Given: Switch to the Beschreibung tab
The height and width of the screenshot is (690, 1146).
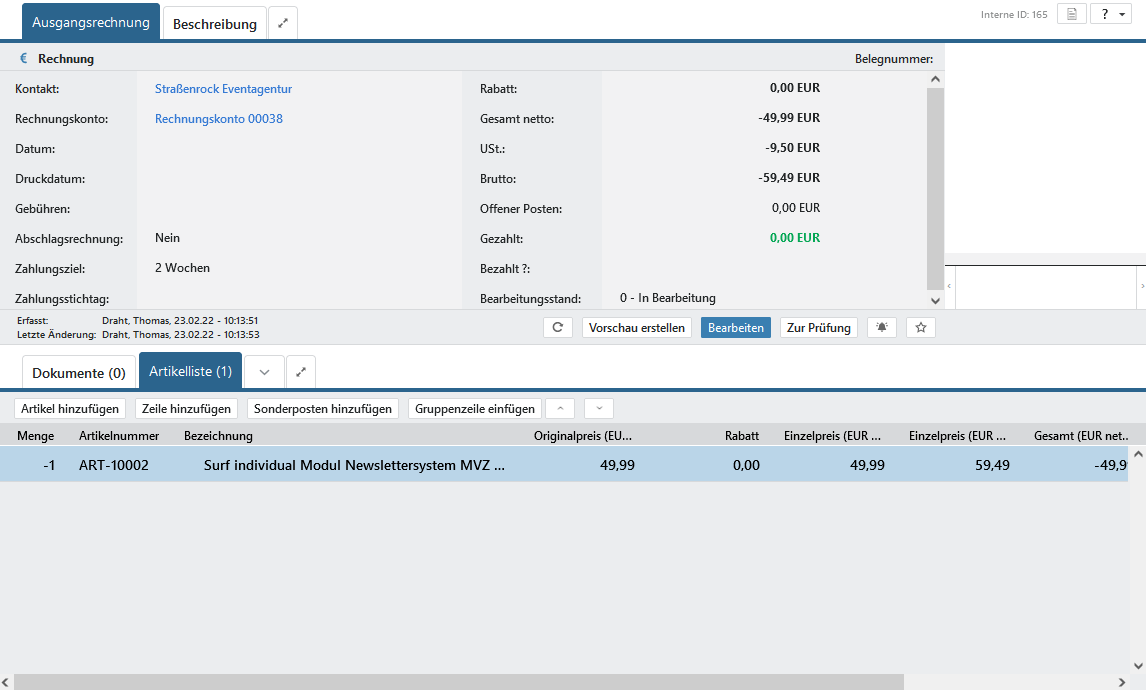Looking at the screenshot, I should click(x=215, y=23).
